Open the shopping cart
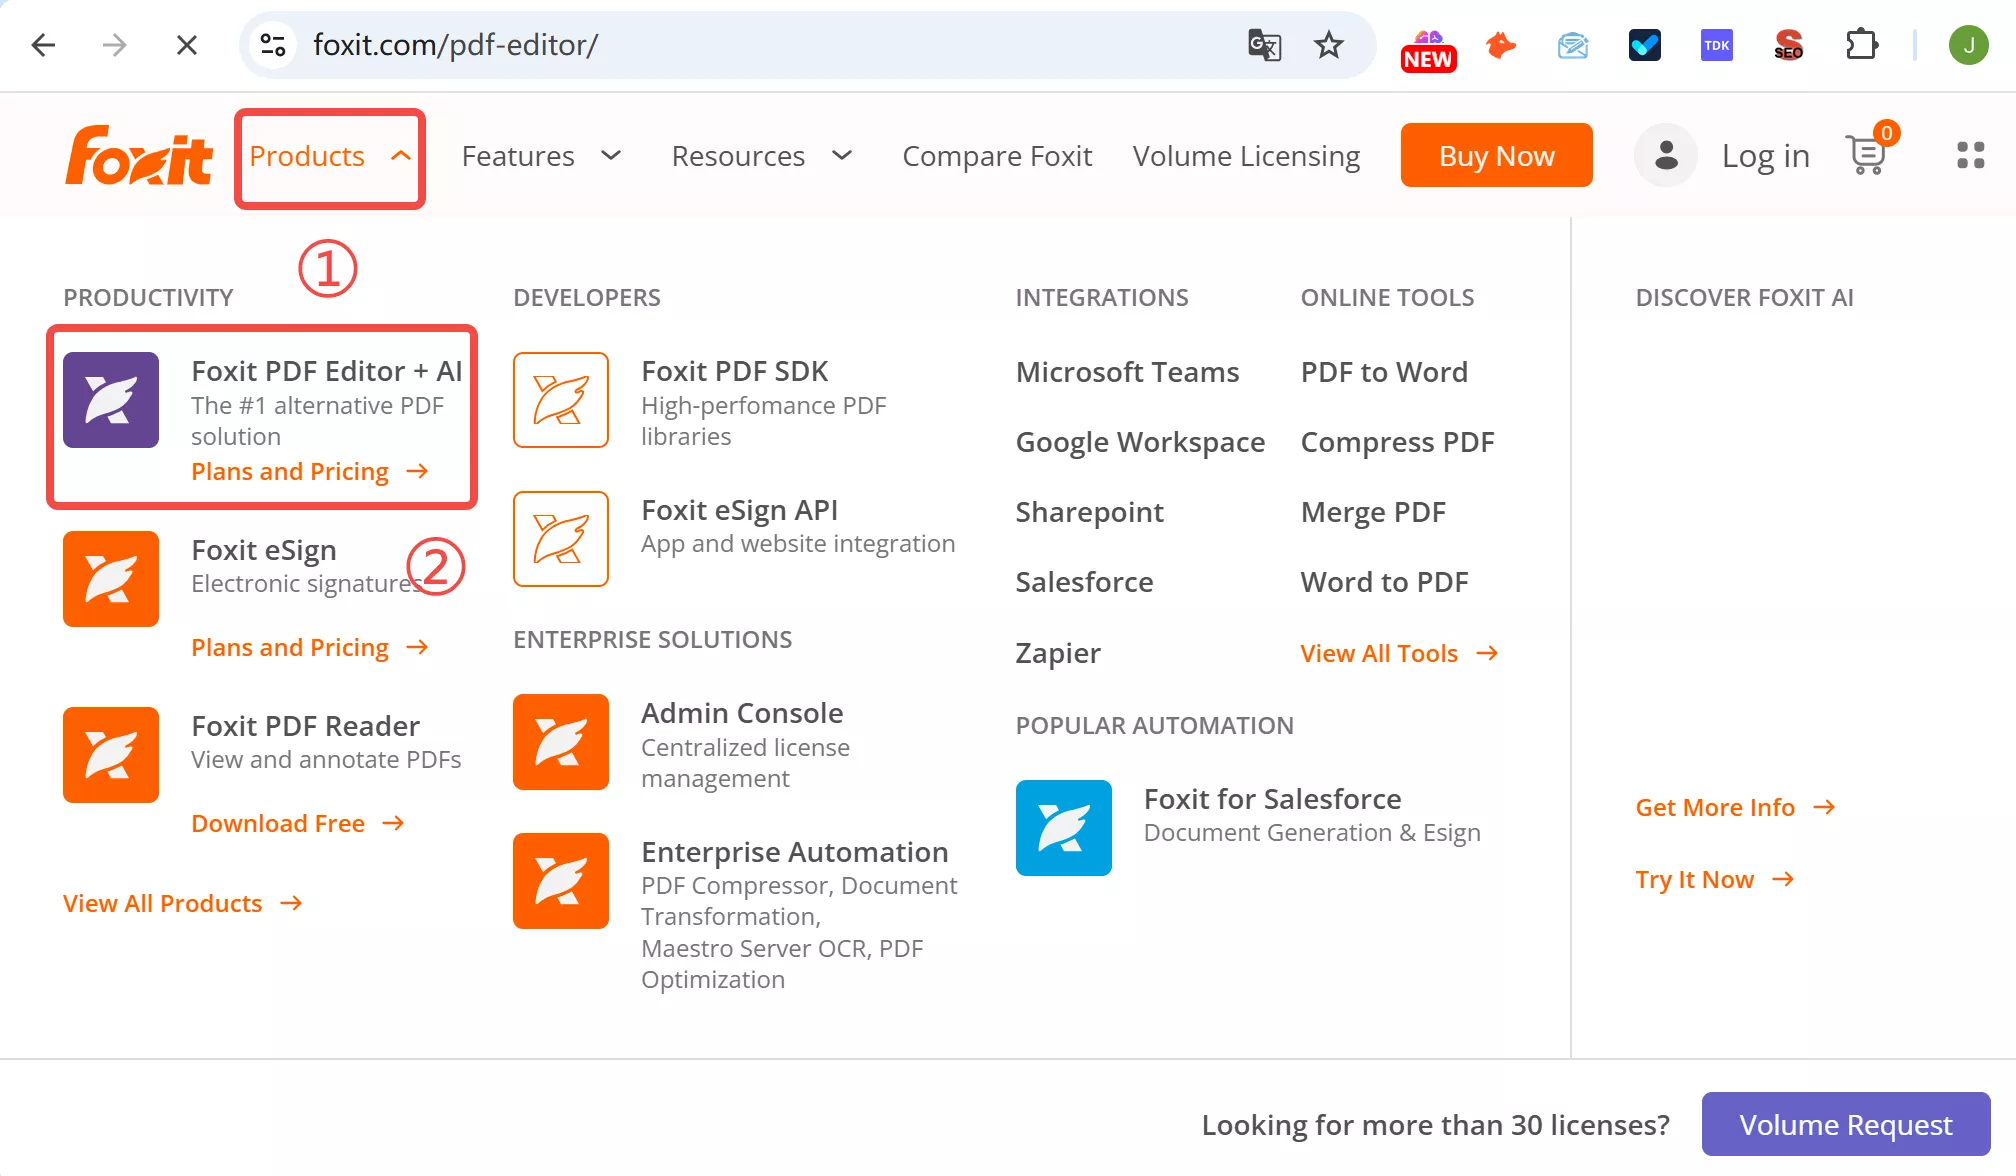The image size is (2016, 1176). 1866,155
